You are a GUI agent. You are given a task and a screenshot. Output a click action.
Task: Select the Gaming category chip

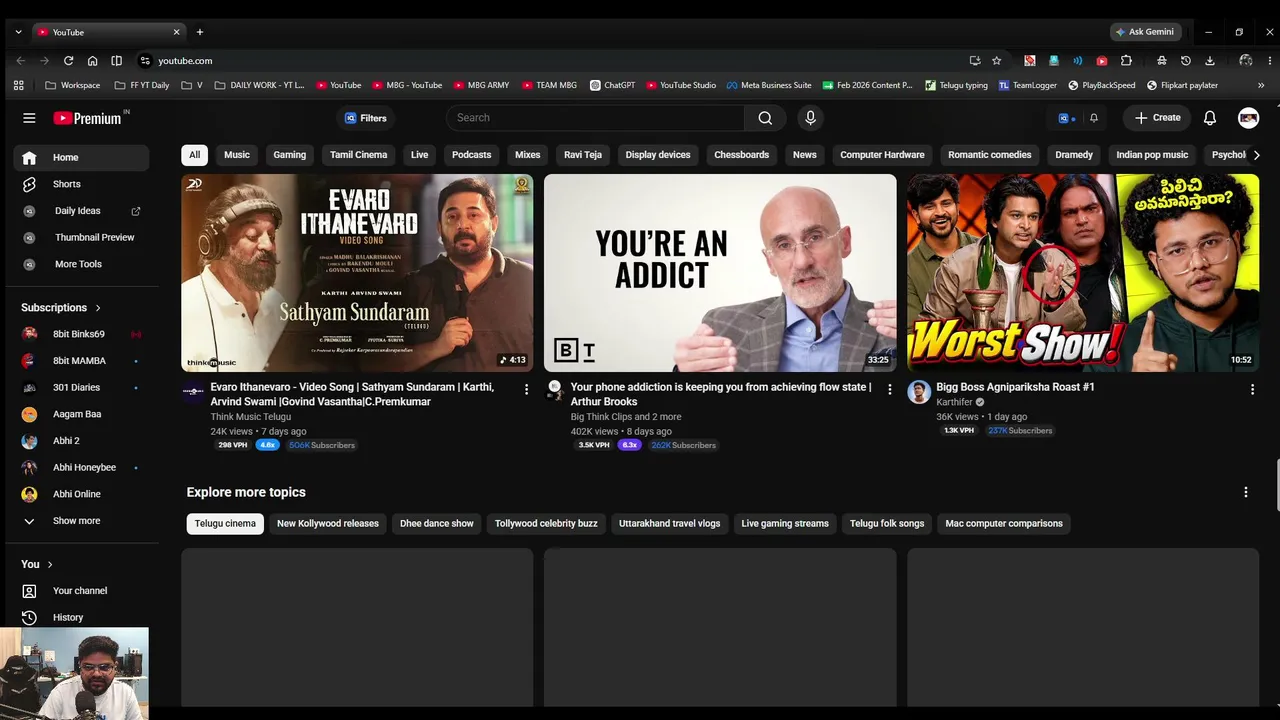pos(290,155)
